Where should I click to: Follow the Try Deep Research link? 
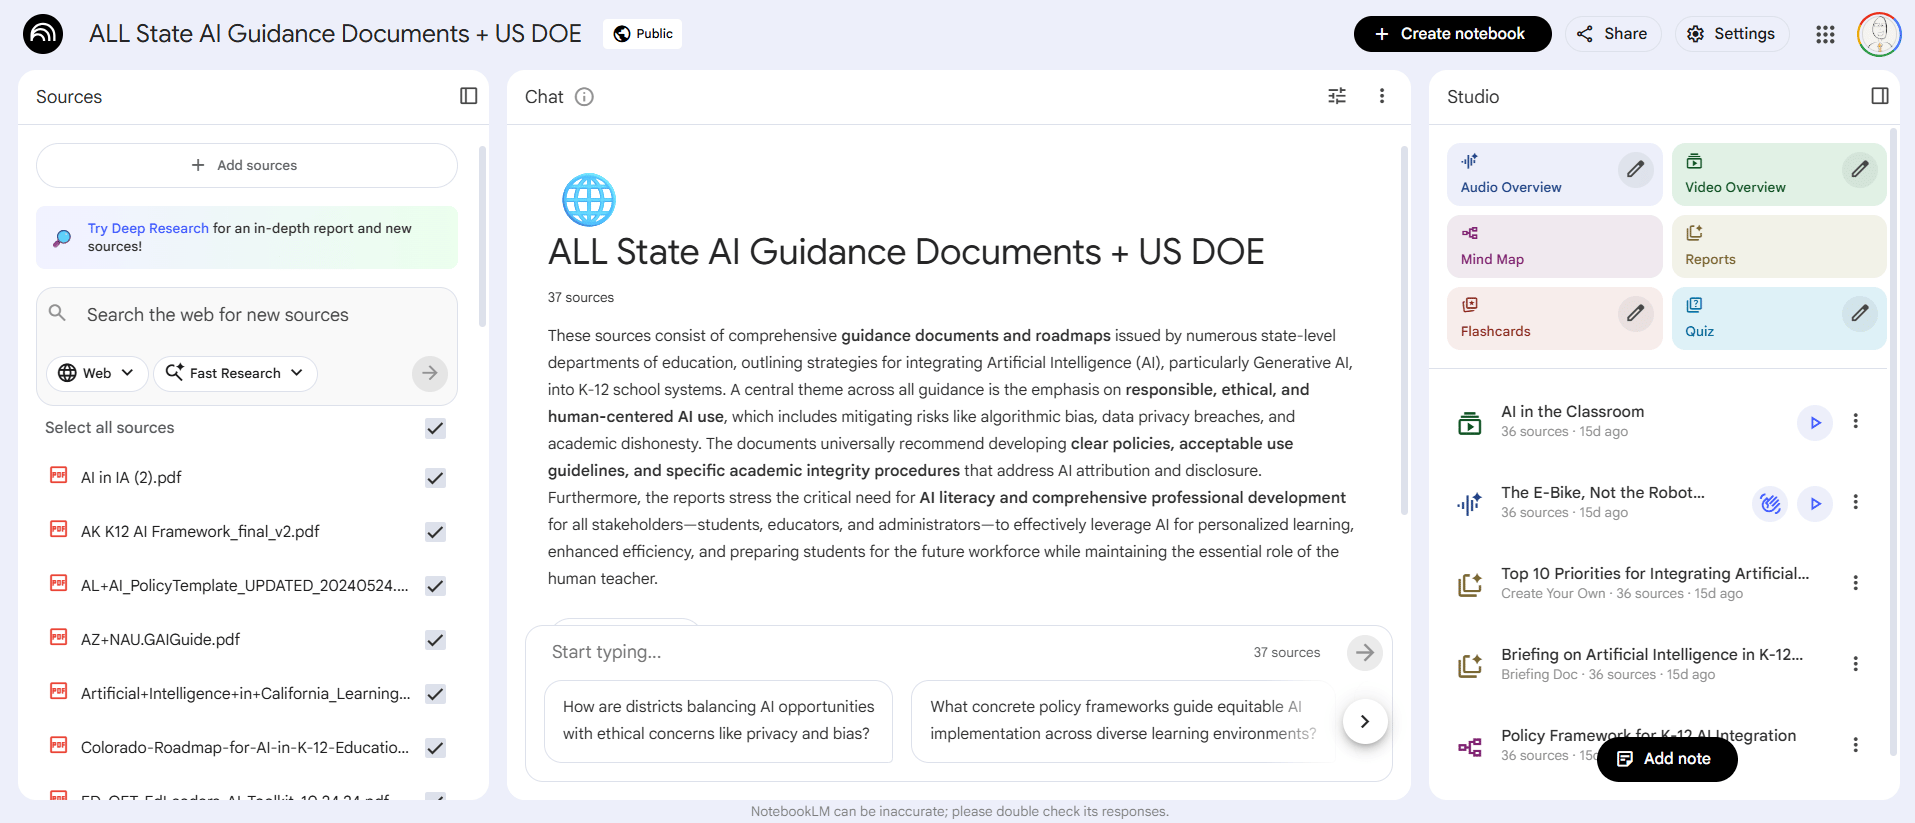[148, 228]
